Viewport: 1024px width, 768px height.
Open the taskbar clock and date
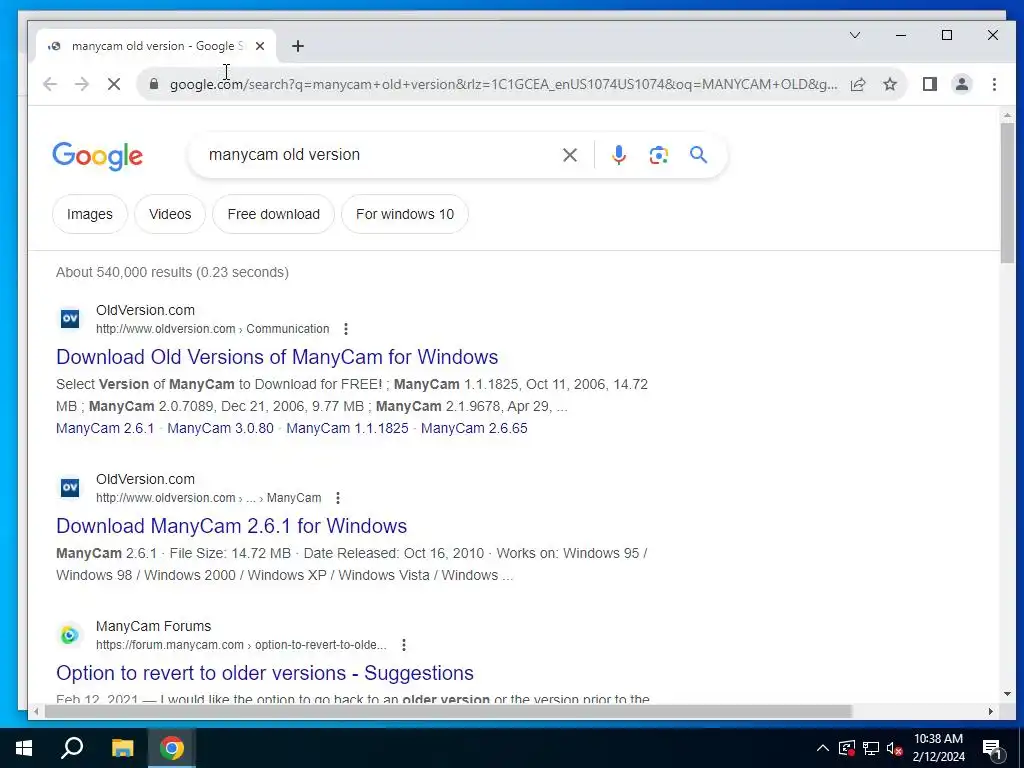(938, 748)
